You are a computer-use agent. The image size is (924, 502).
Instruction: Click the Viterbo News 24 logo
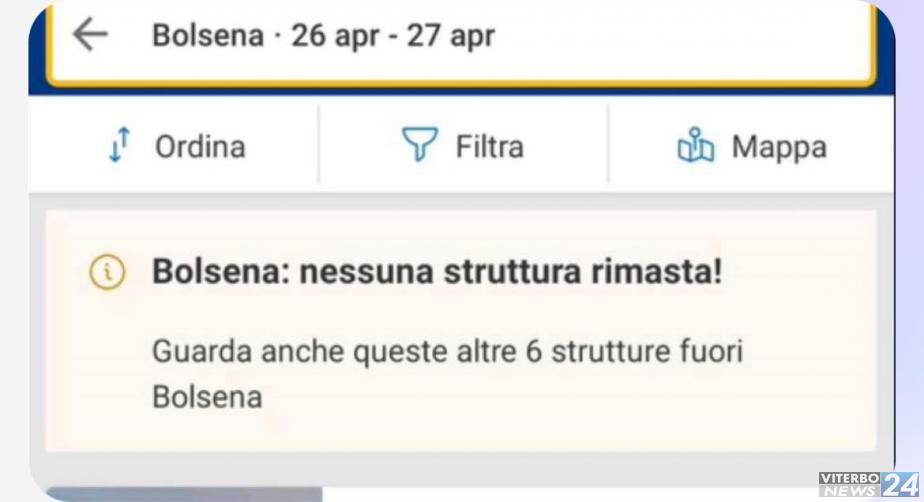(869, 484)
